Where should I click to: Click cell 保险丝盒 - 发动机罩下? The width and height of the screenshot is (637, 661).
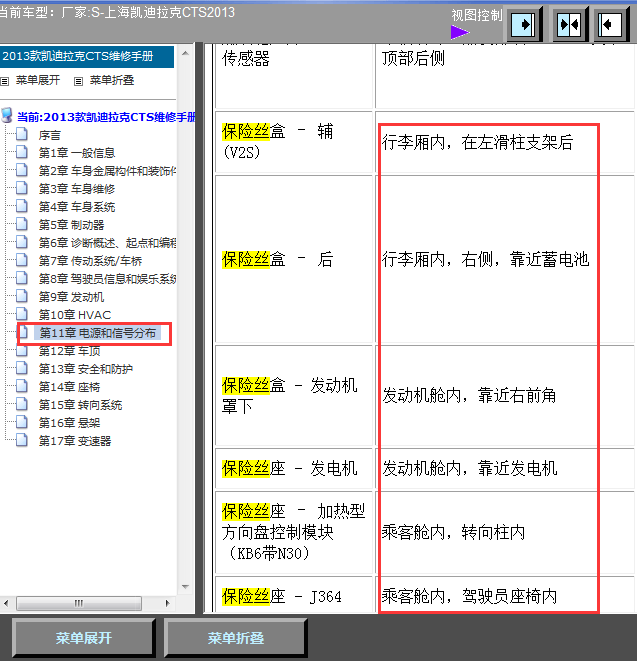pos(294,396)
